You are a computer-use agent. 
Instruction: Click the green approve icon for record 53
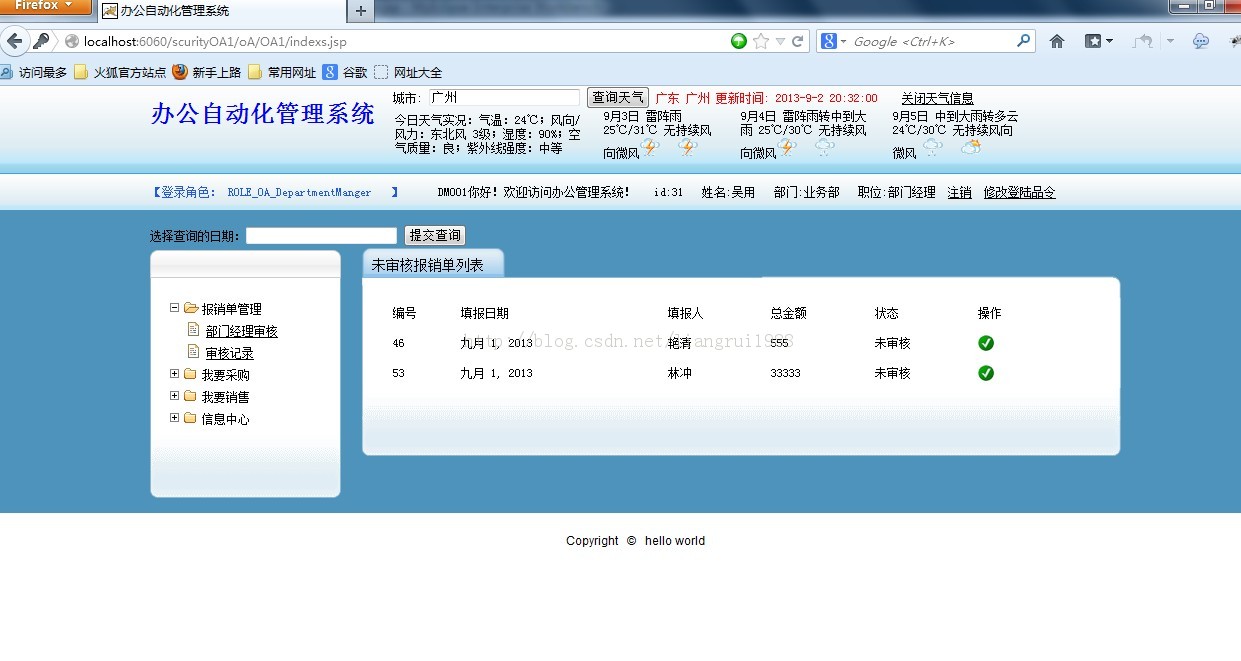(x=986, y=372)
